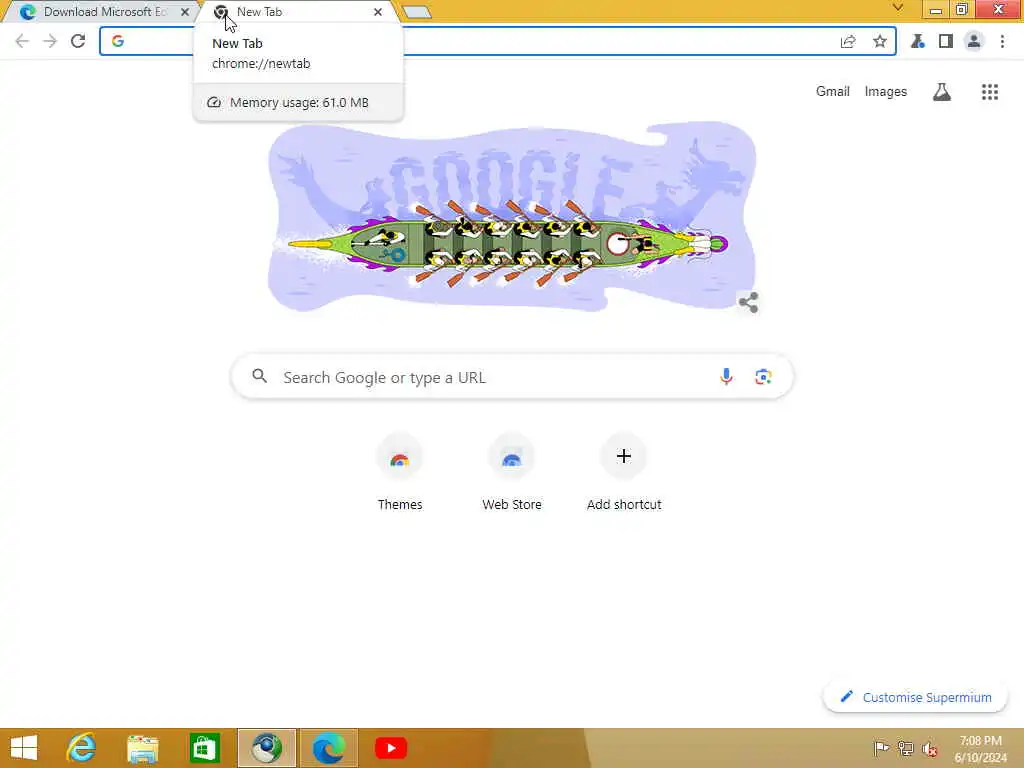Launch Internet Explorer from taskbar
Image resolution: width=1024 pixels, height=768 pixels.
[82, 748]
